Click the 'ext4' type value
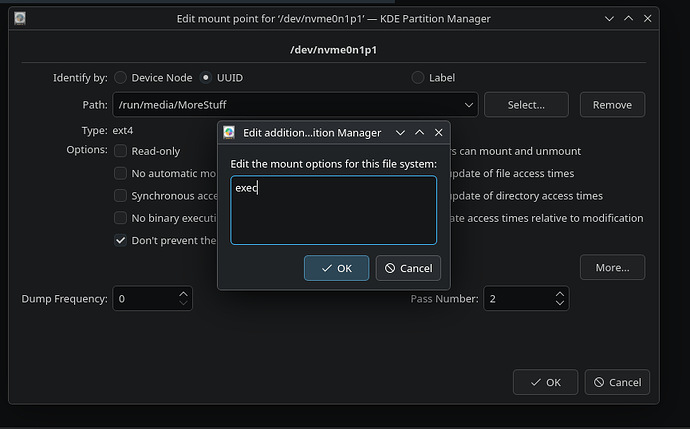The width and height of the screenshot is (690, 429). click(x=123, y=131)
